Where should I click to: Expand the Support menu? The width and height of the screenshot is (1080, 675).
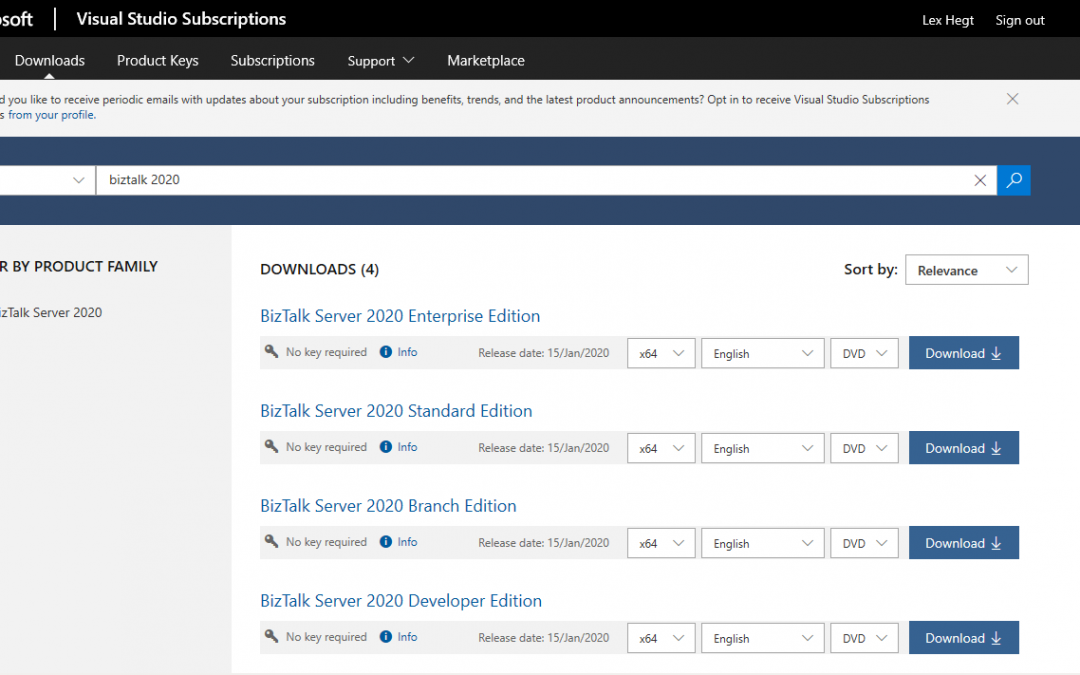pyautogui.click(x=381, y=61)
